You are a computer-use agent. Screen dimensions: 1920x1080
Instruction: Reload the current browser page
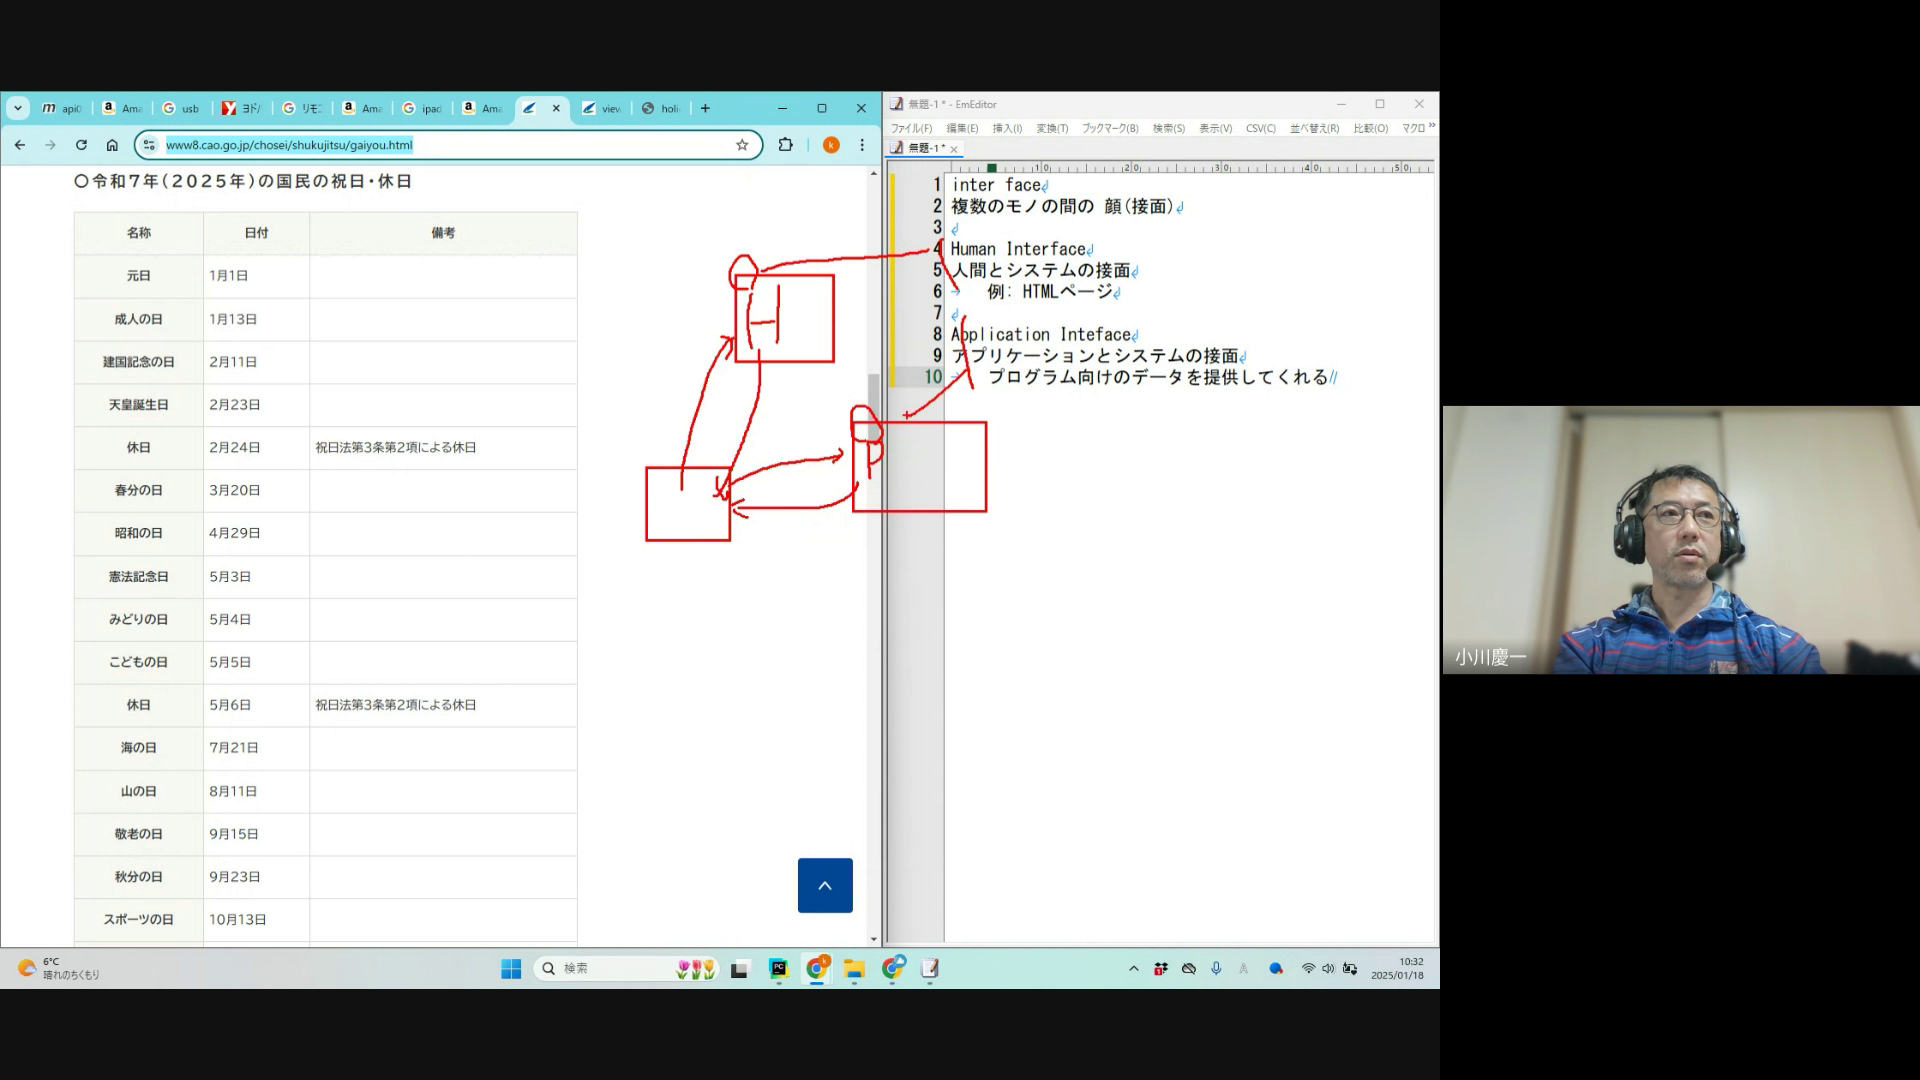(81, 145)
